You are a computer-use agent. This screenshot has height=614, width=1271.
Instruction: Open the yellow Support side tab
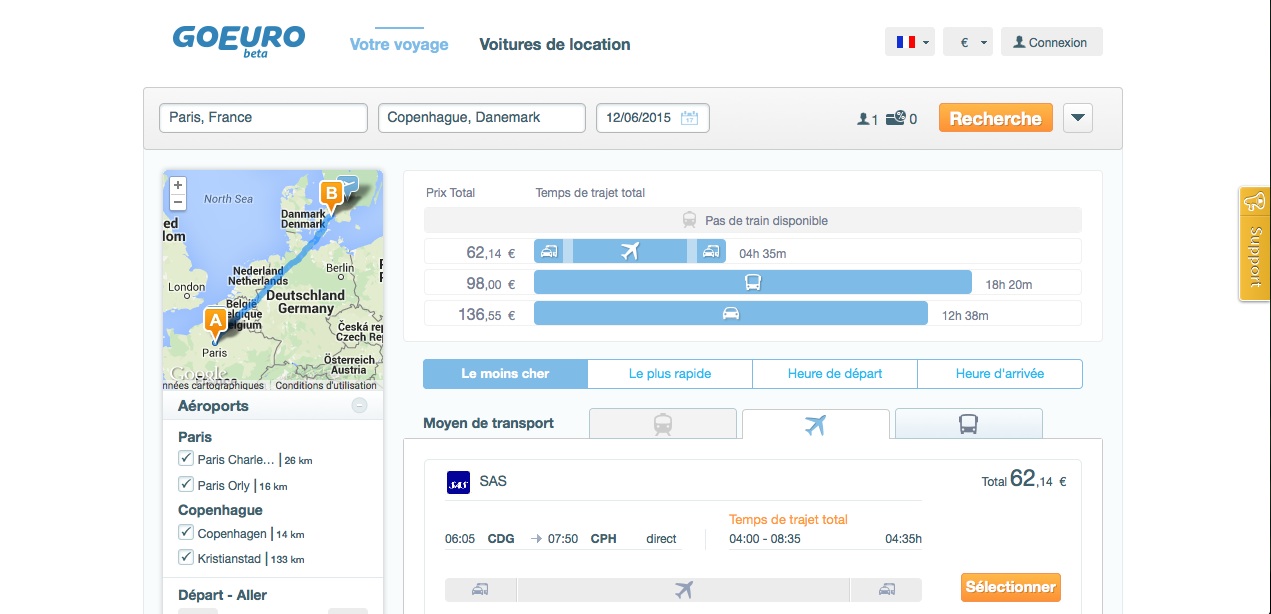1254,244
